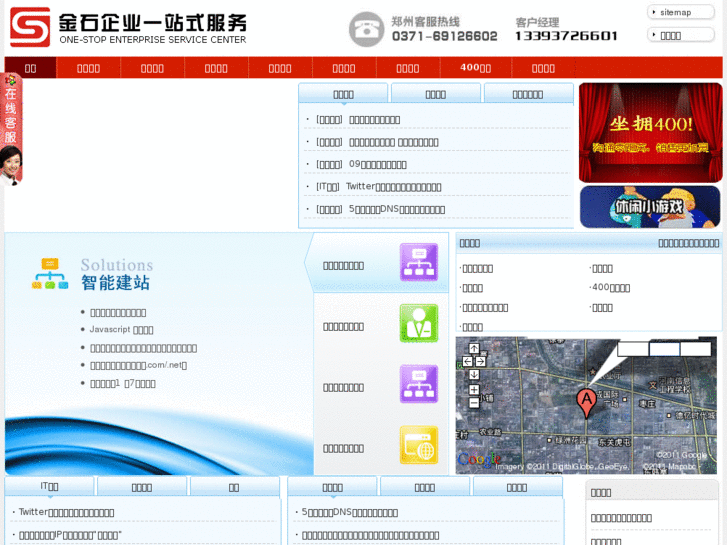The image size is (727, 545).
Task: Zoom in on the map with plus button
Action: click(x=474, y=390)
